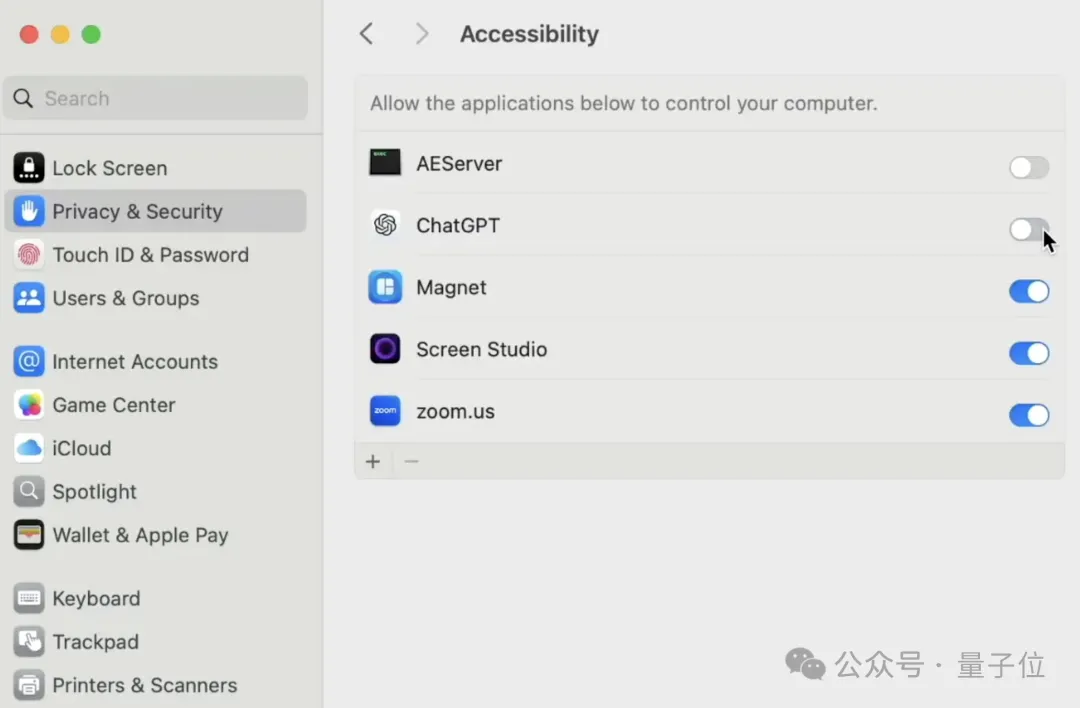Click the forward chevron navigation button
Viewport: 1080px width, 708px height.
coord(421,34)
